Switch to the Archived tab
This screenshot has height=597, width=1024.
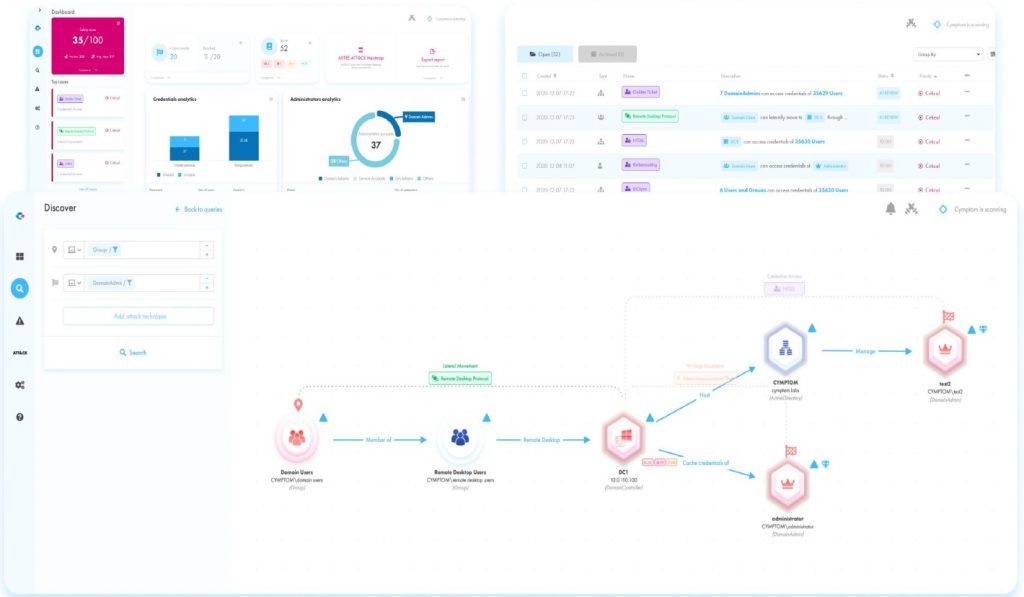coord(607,54)
